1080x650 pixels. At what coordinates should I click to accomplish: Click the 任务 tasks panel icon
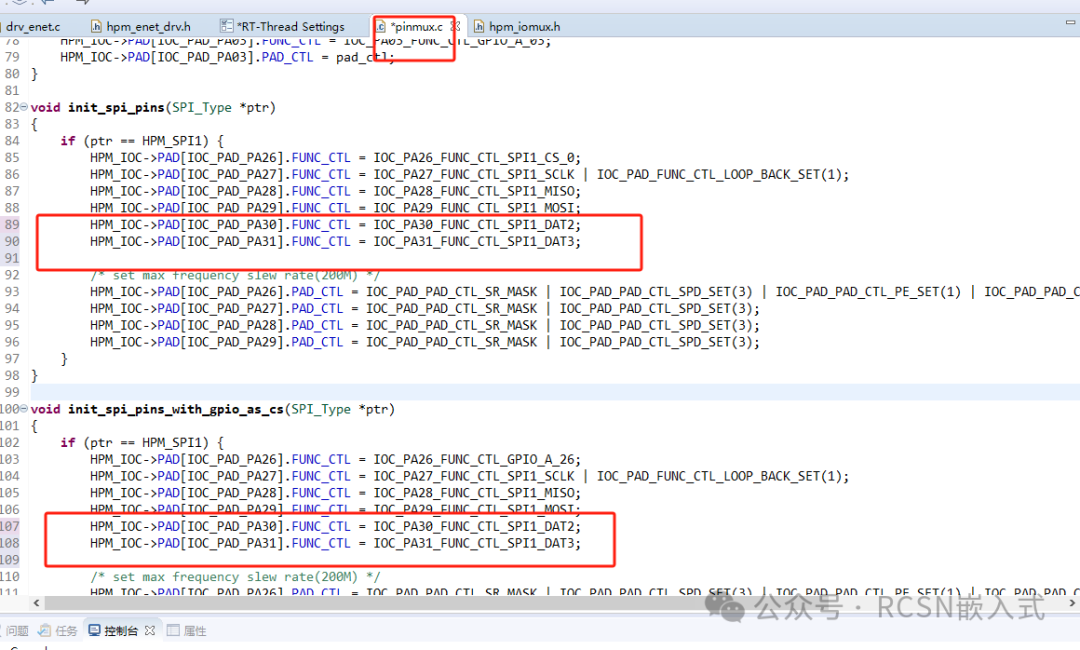coord(45,631)
